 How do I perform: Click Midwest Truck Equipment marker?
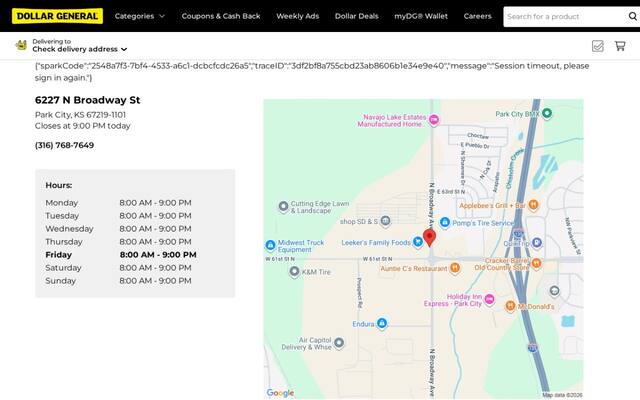(x=270, y=245)
